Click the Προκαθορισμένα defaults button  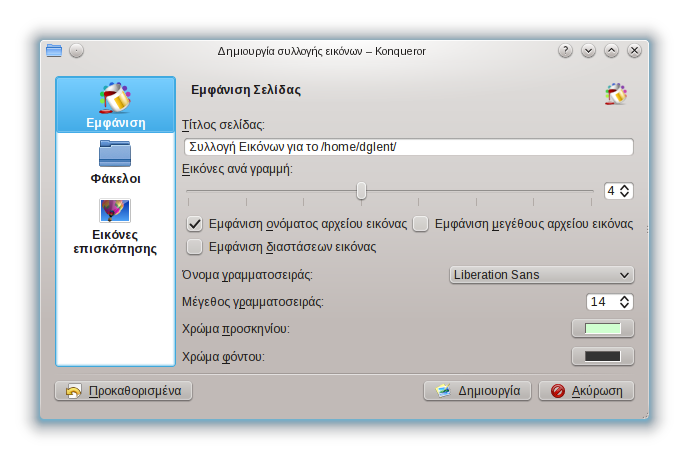pos(124,391)
